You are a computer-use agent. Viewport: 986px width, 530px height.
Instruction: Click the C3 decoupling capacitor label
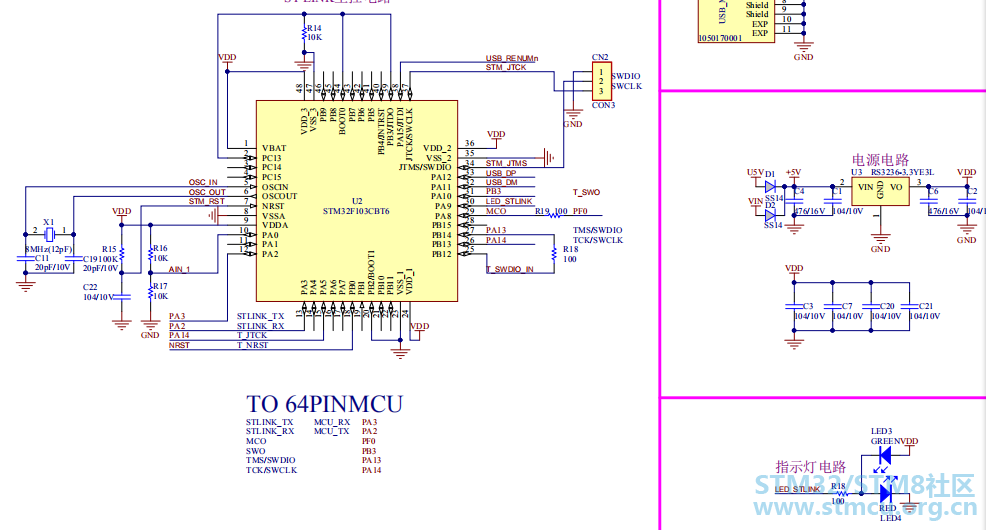[808, 306]
